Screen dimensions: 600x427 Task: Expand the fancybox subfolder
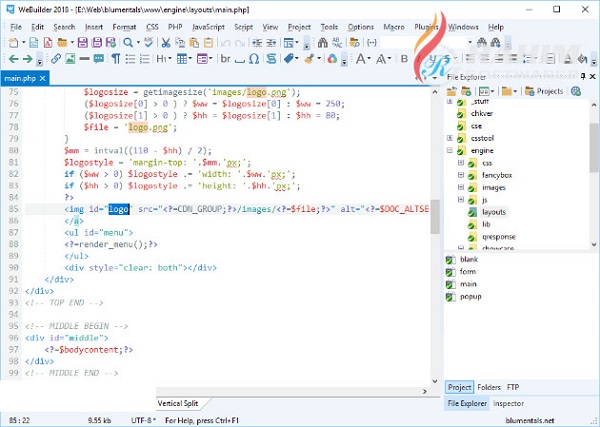461,174
